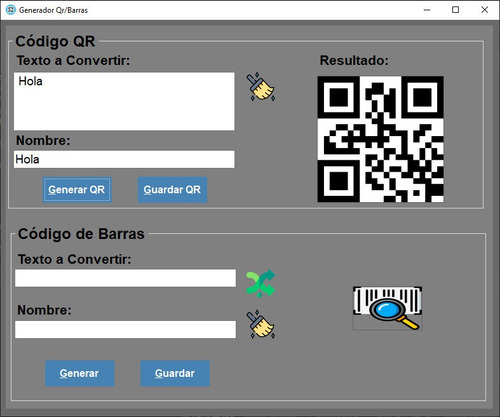The image size is (500, 417).
Task: Save the QR with Guardar QR
Action: coord(172,190)
